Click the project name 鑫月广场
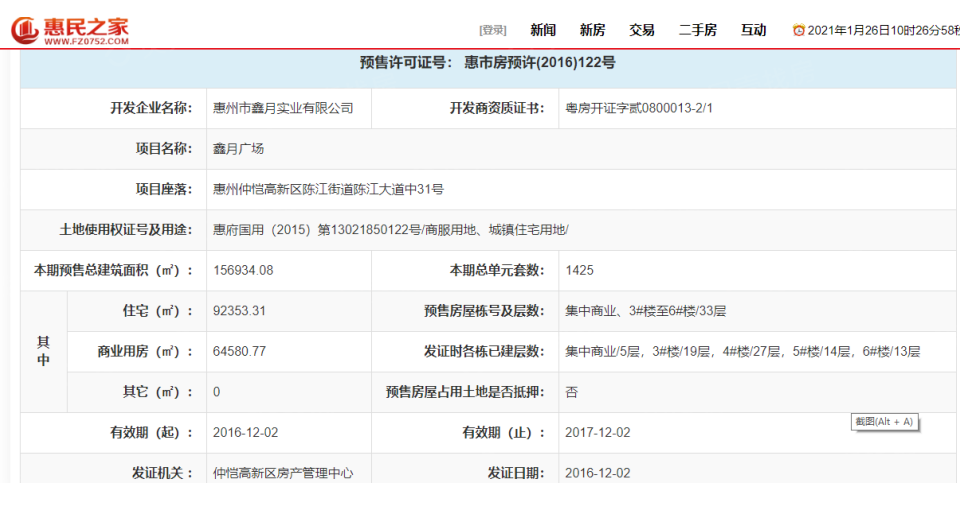960x524 pixels. [238, 148]
